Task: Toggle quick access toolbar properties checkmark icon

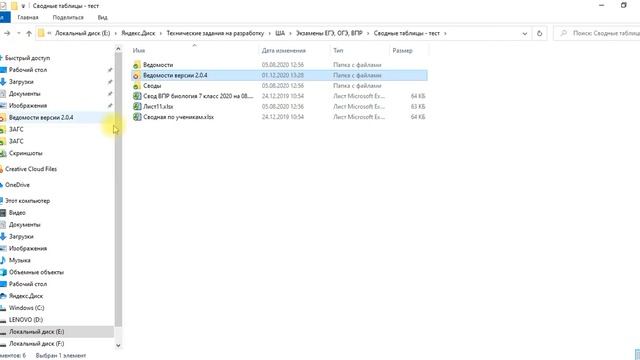Action: click(3, 6)
